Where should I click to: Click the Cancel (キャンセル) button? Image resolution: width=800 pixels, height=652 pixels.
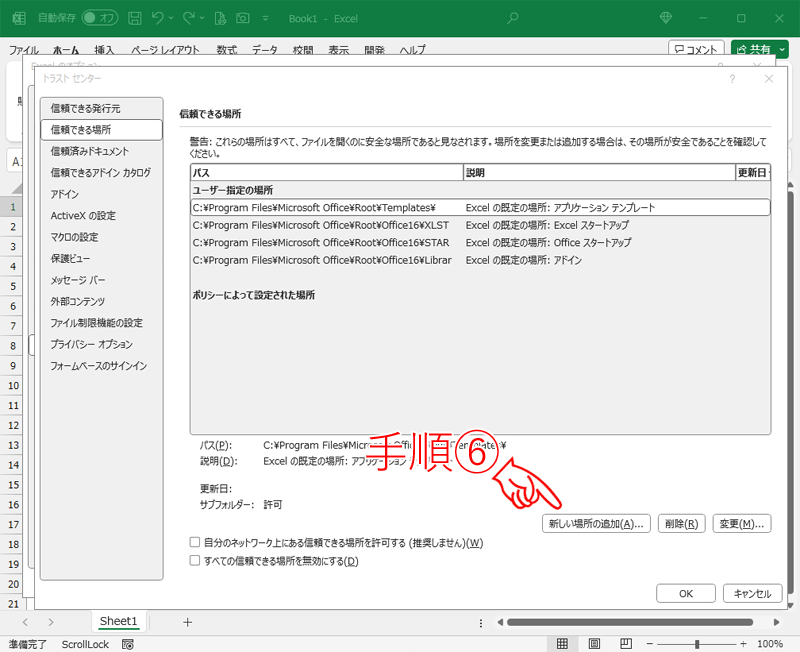pos(752,593)
